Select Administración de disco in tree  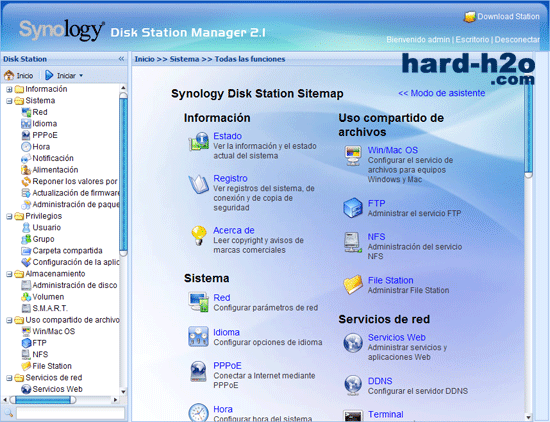tap(75, 285)
